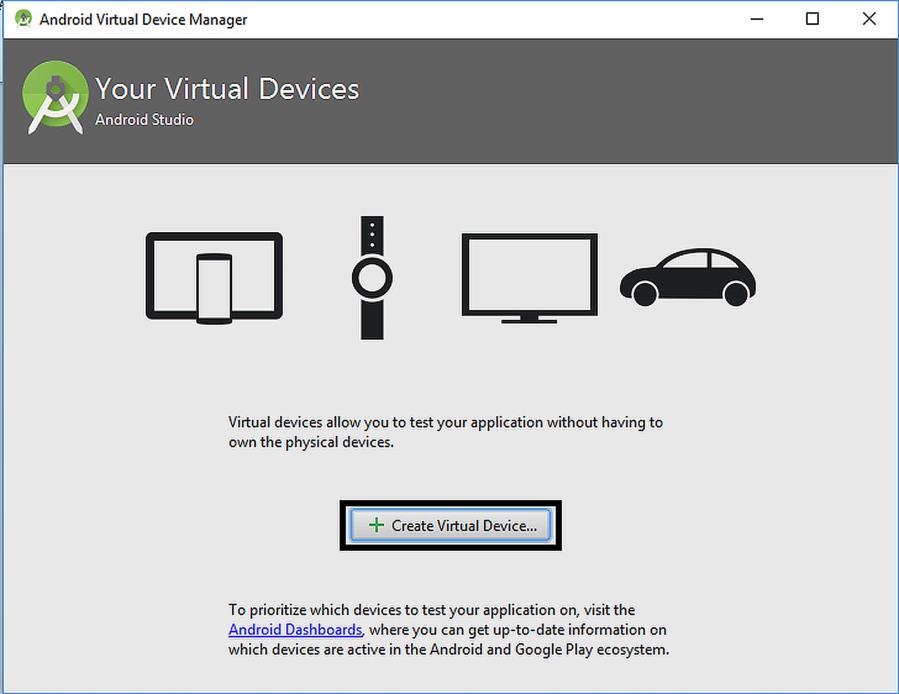Open the Android Dashboards link
Image resolution: width=899 pixels, height=694 pixels.
click(x=295, y=630)
